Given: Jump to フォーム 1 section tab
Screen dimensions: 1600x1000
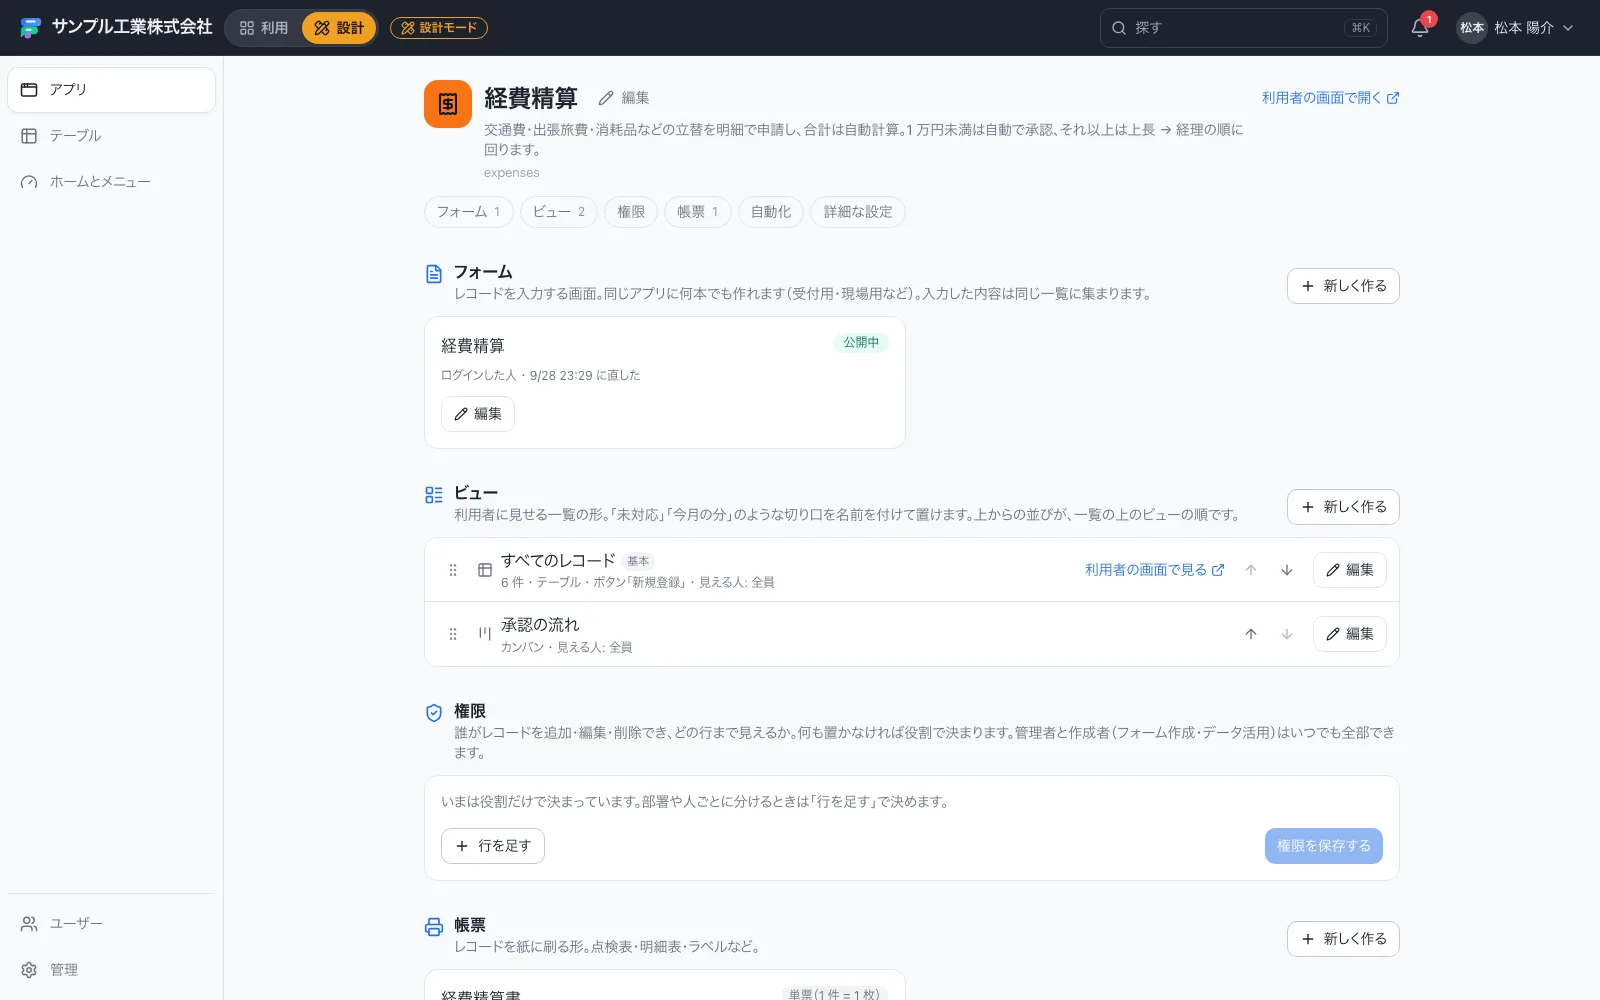Looking at the screenshot, I should (469, 212).
